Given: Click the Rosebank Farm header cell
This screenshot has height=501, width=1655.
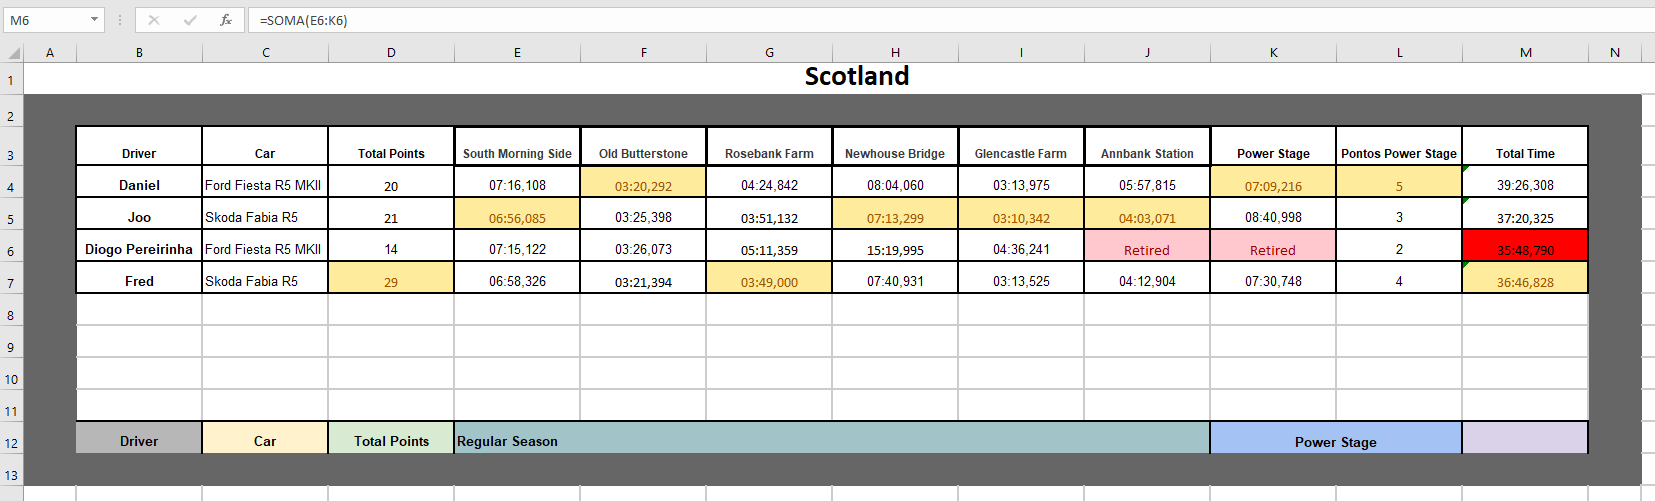Looking at the screenshot, I should [769, 146].
